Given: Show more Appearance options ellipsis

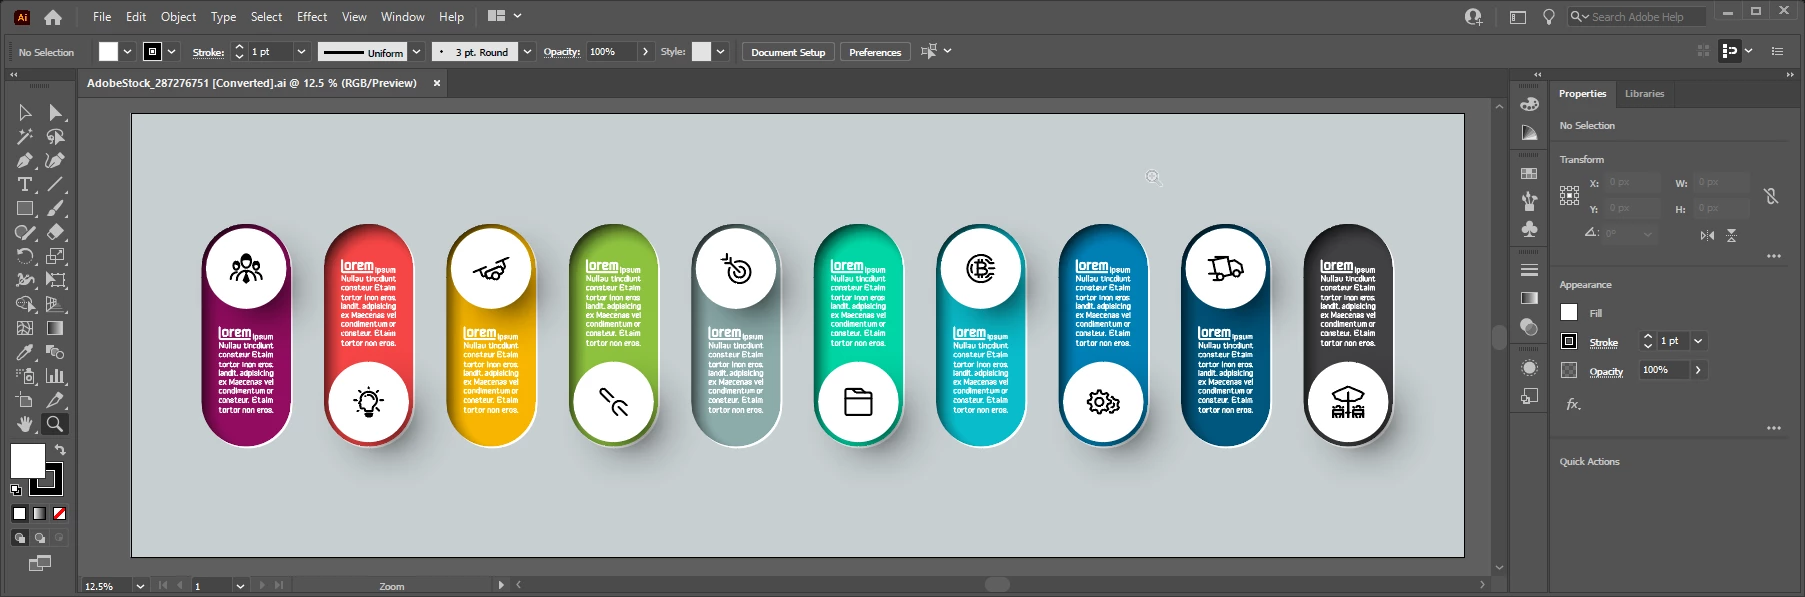Looking at the screenshot, I should [1774, 428].
